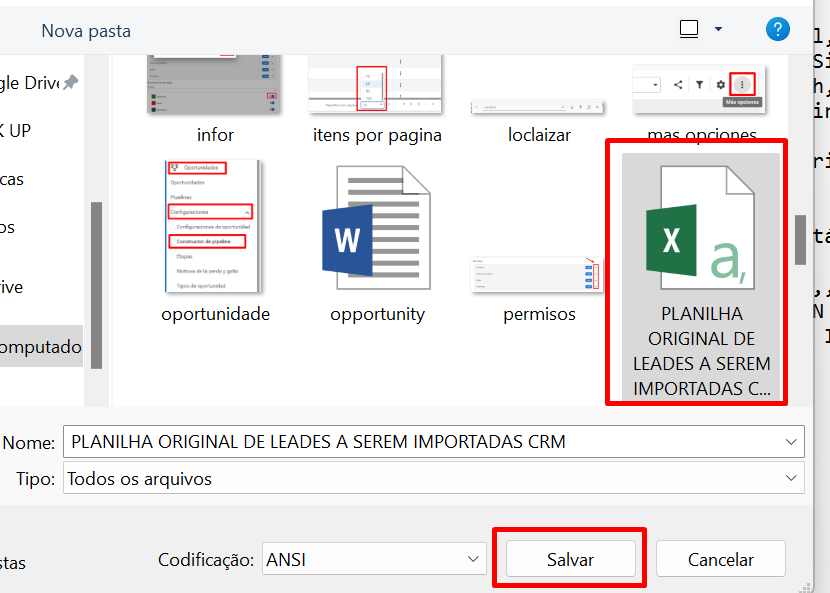Click the Nome file name input field

[x=434, y=442]
